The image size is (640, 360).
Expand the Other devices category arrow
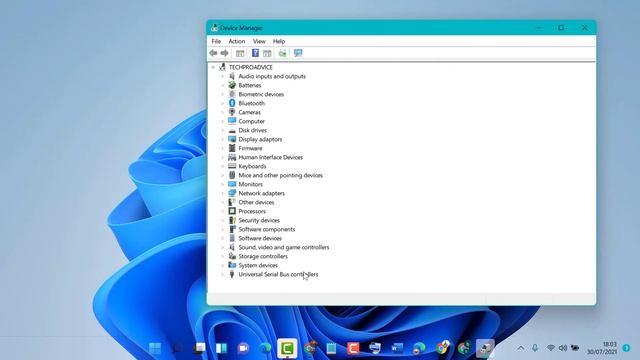pos(222,202)
